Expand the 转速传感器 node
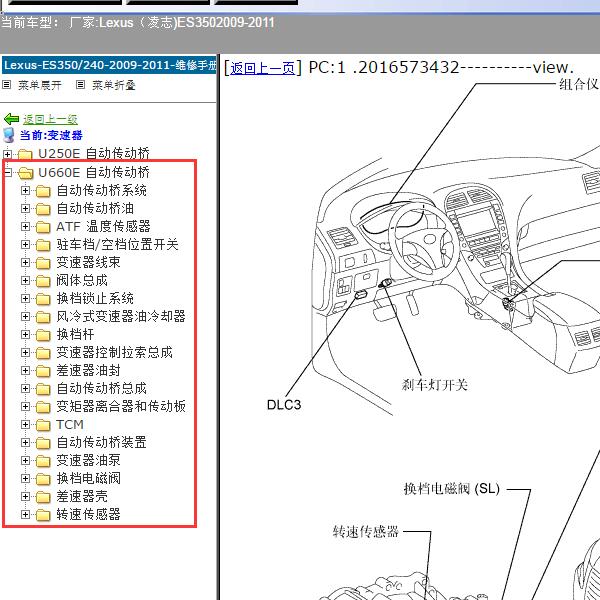 pyautogui.click(x=25, y=514)
